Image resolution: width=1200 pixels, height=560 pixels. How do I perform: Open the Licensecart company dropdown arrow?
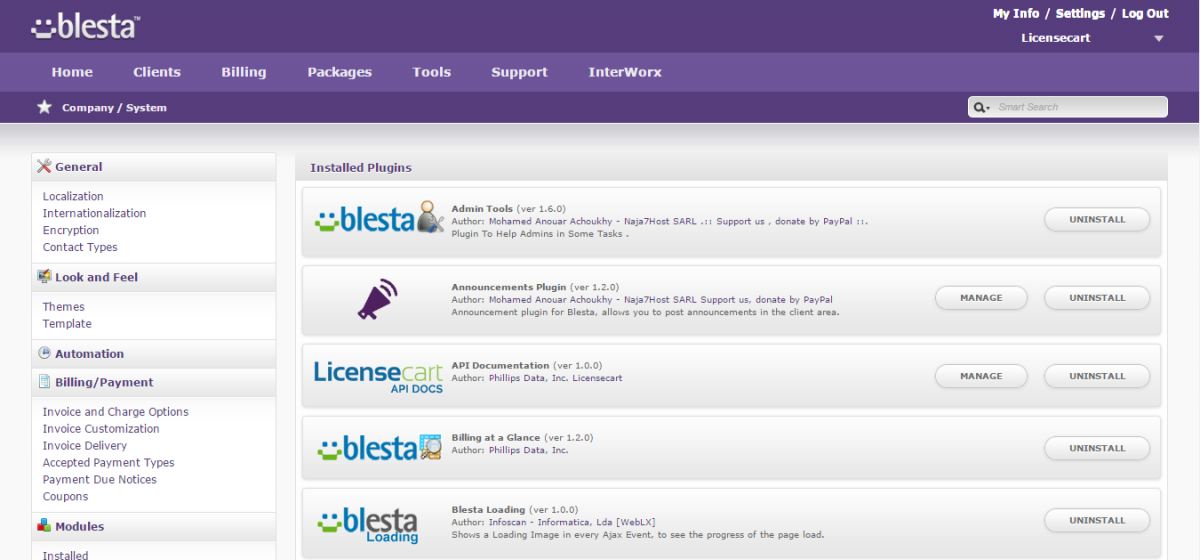pyautogui.click(x=1159, y=39)
